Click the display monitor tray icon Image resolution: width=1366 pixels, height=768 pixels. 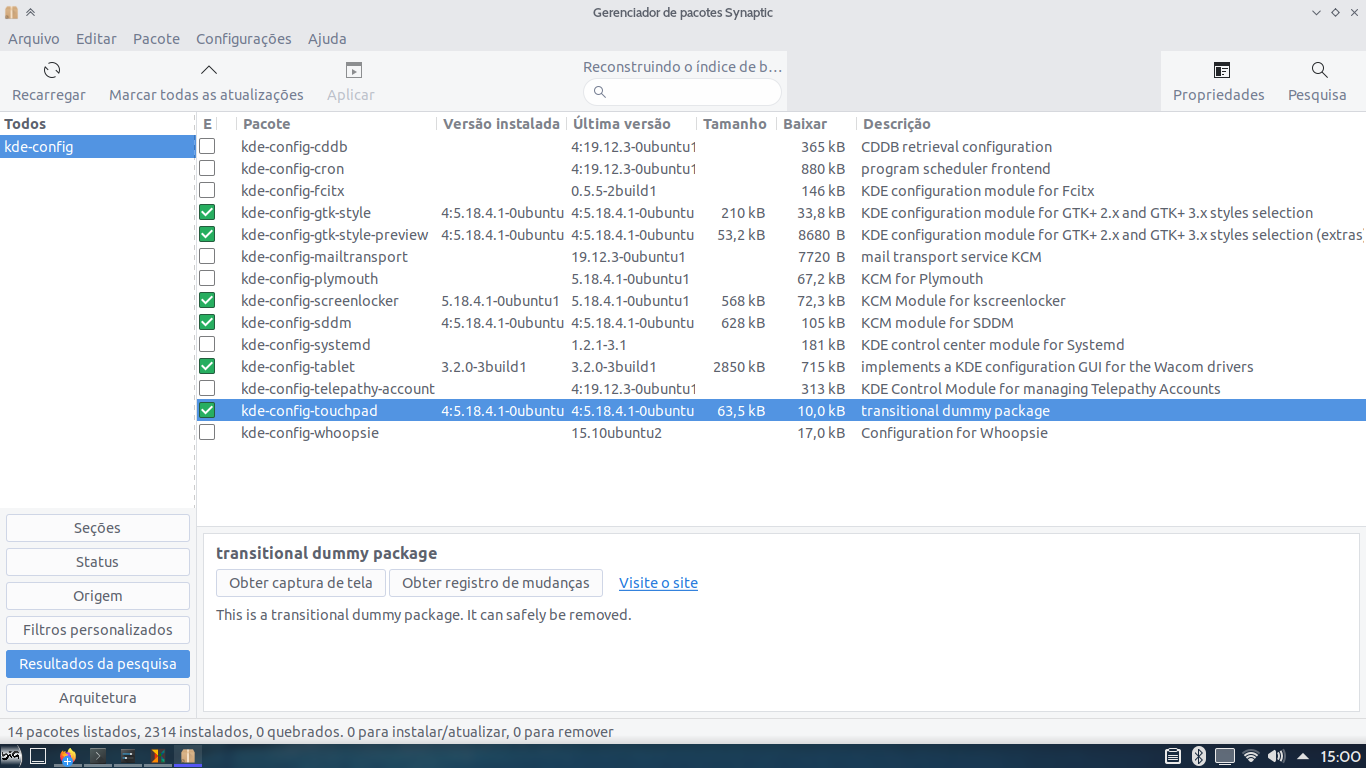1225,756
